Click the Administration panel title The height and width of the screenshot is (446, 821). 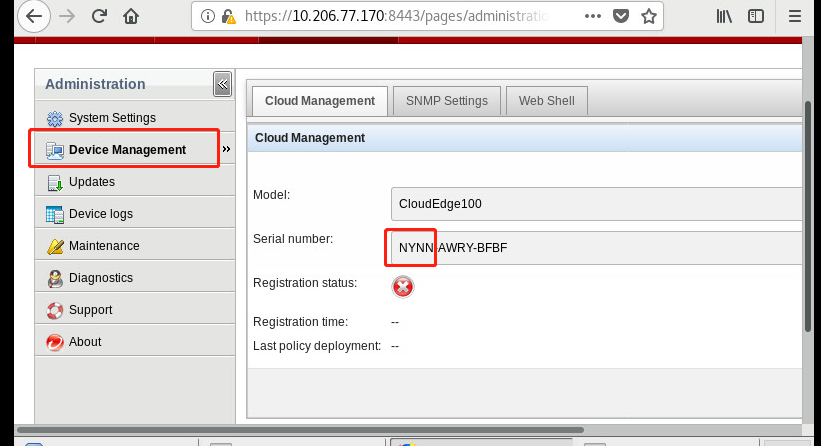pyautogui.click(x=95, y=84)
